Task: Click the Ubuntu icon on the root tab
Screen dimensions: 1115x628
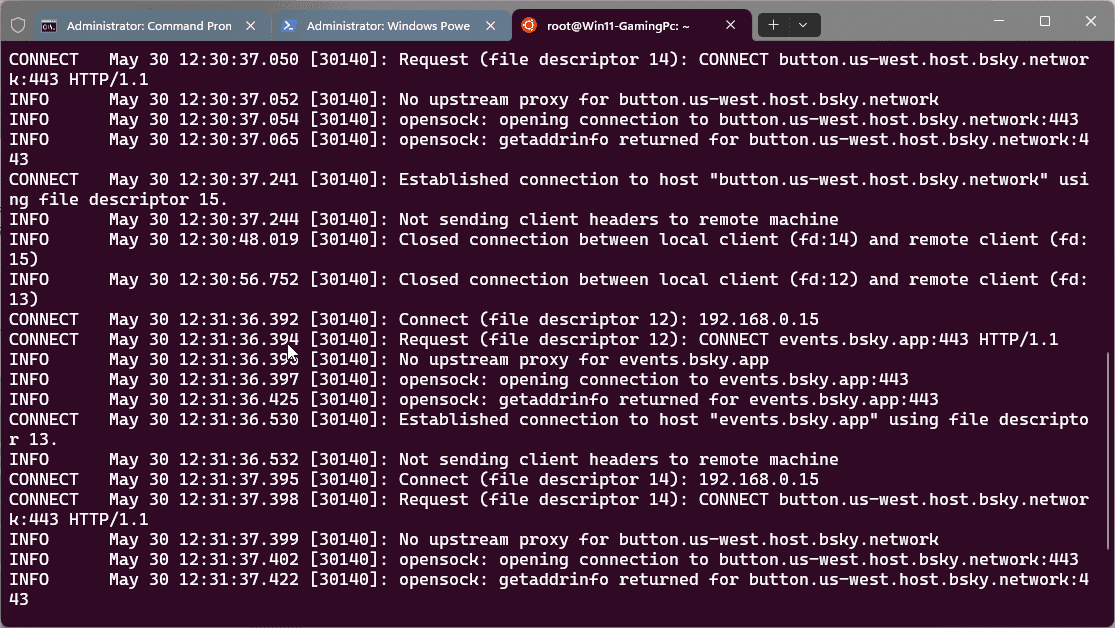Action: [x=531, y=26]
